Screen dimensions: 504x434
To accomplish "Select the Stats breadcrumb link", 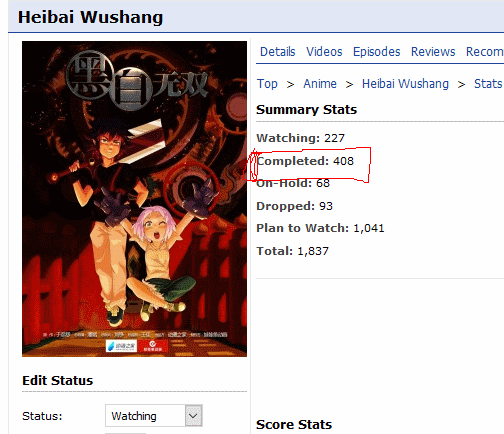I will [488, 84].
